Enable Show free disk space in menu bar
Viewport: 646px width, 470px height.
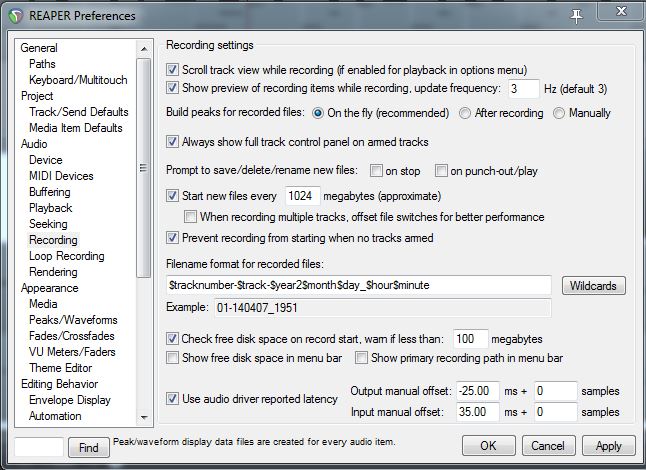(x=172, y=358)
